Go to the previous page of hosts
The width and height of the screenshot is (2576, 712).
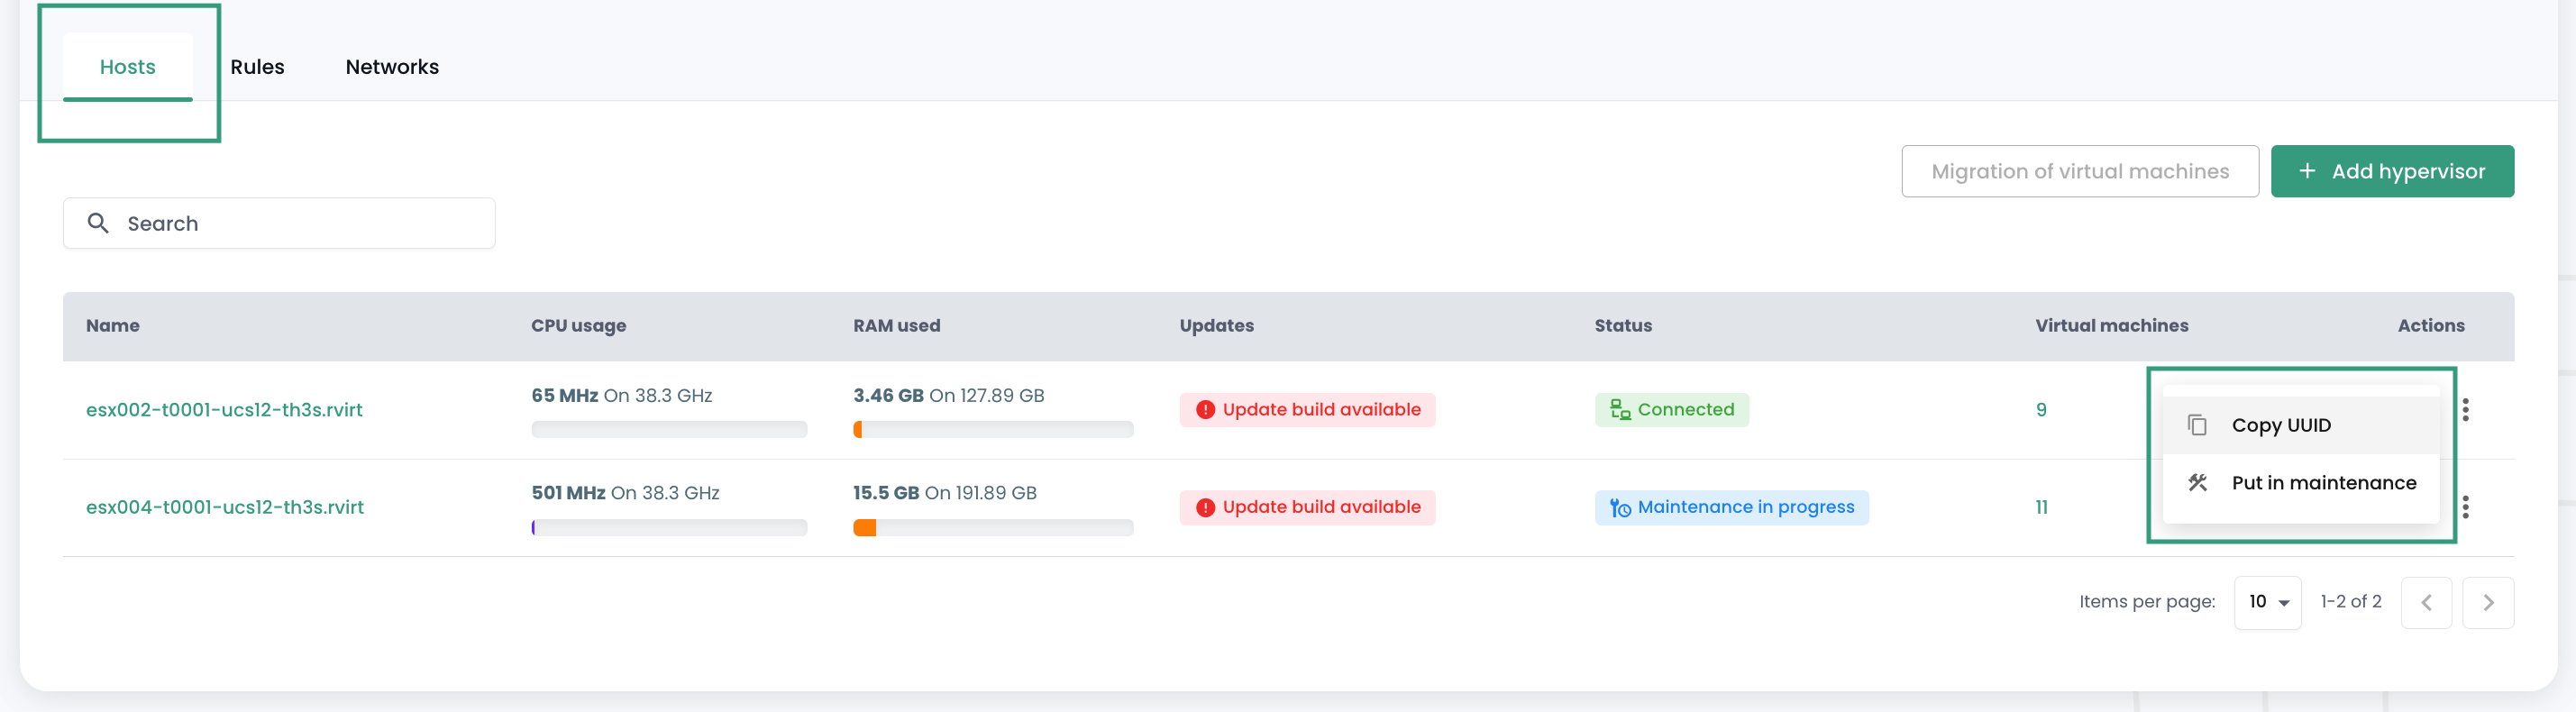click(2425, 602)
